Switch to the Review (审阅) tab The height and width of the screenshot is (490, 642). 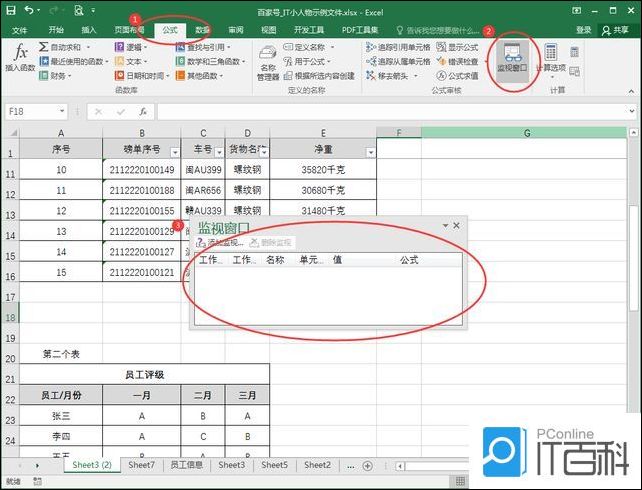pyautogui.click(x=236, y=30)
